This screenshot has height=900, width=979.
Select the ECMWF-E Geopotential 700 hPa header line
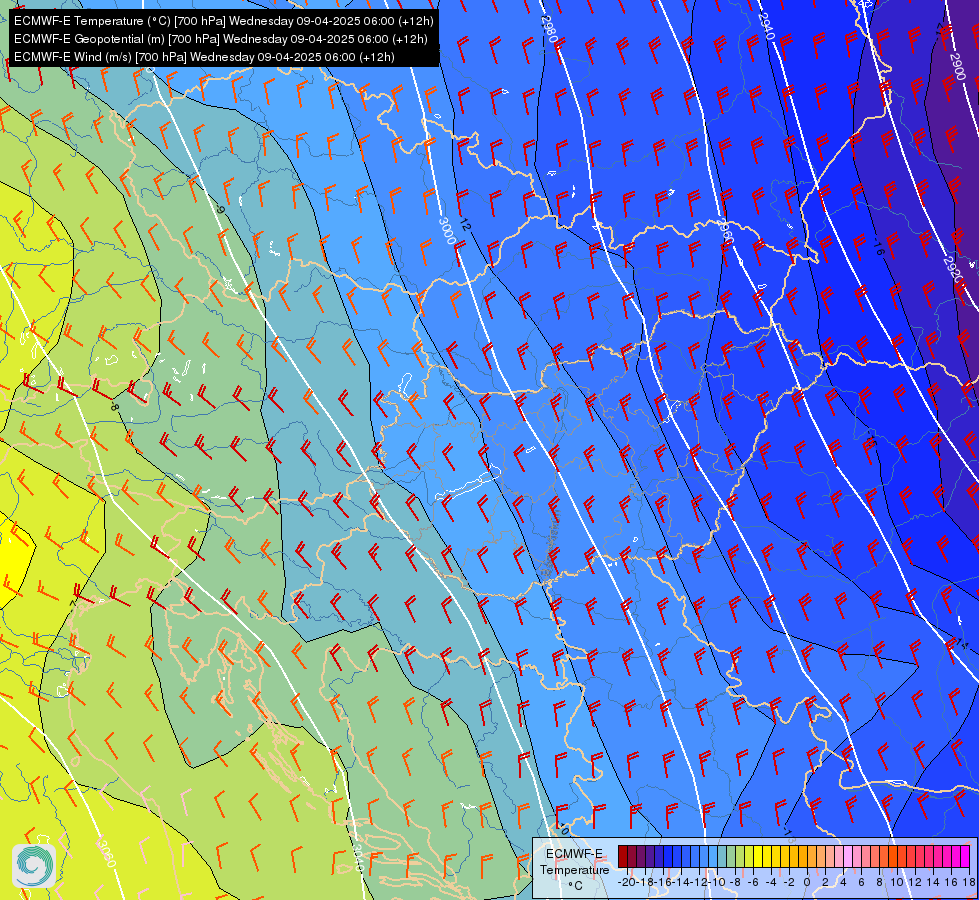tap(220, 39)
